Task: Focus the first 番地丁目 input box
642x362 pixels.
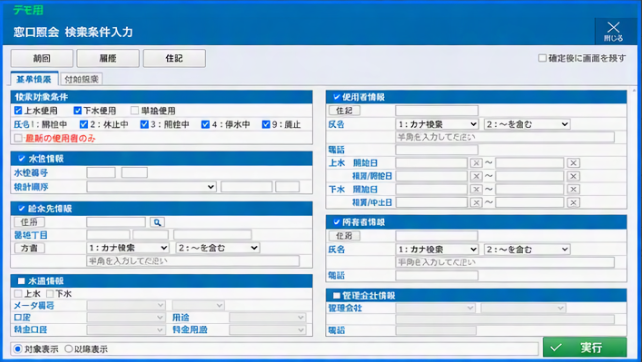Action: 108,235
